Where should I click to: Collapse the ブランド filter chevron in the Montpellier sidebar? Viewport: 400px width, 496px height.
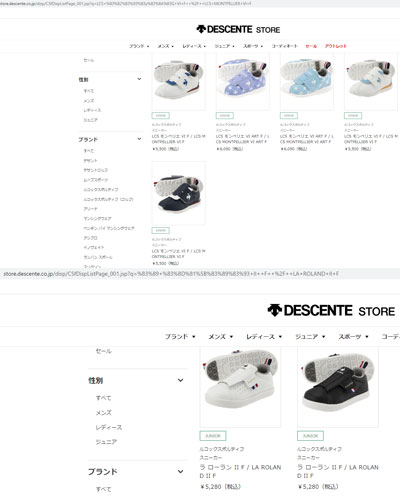[x=139, y=139]
